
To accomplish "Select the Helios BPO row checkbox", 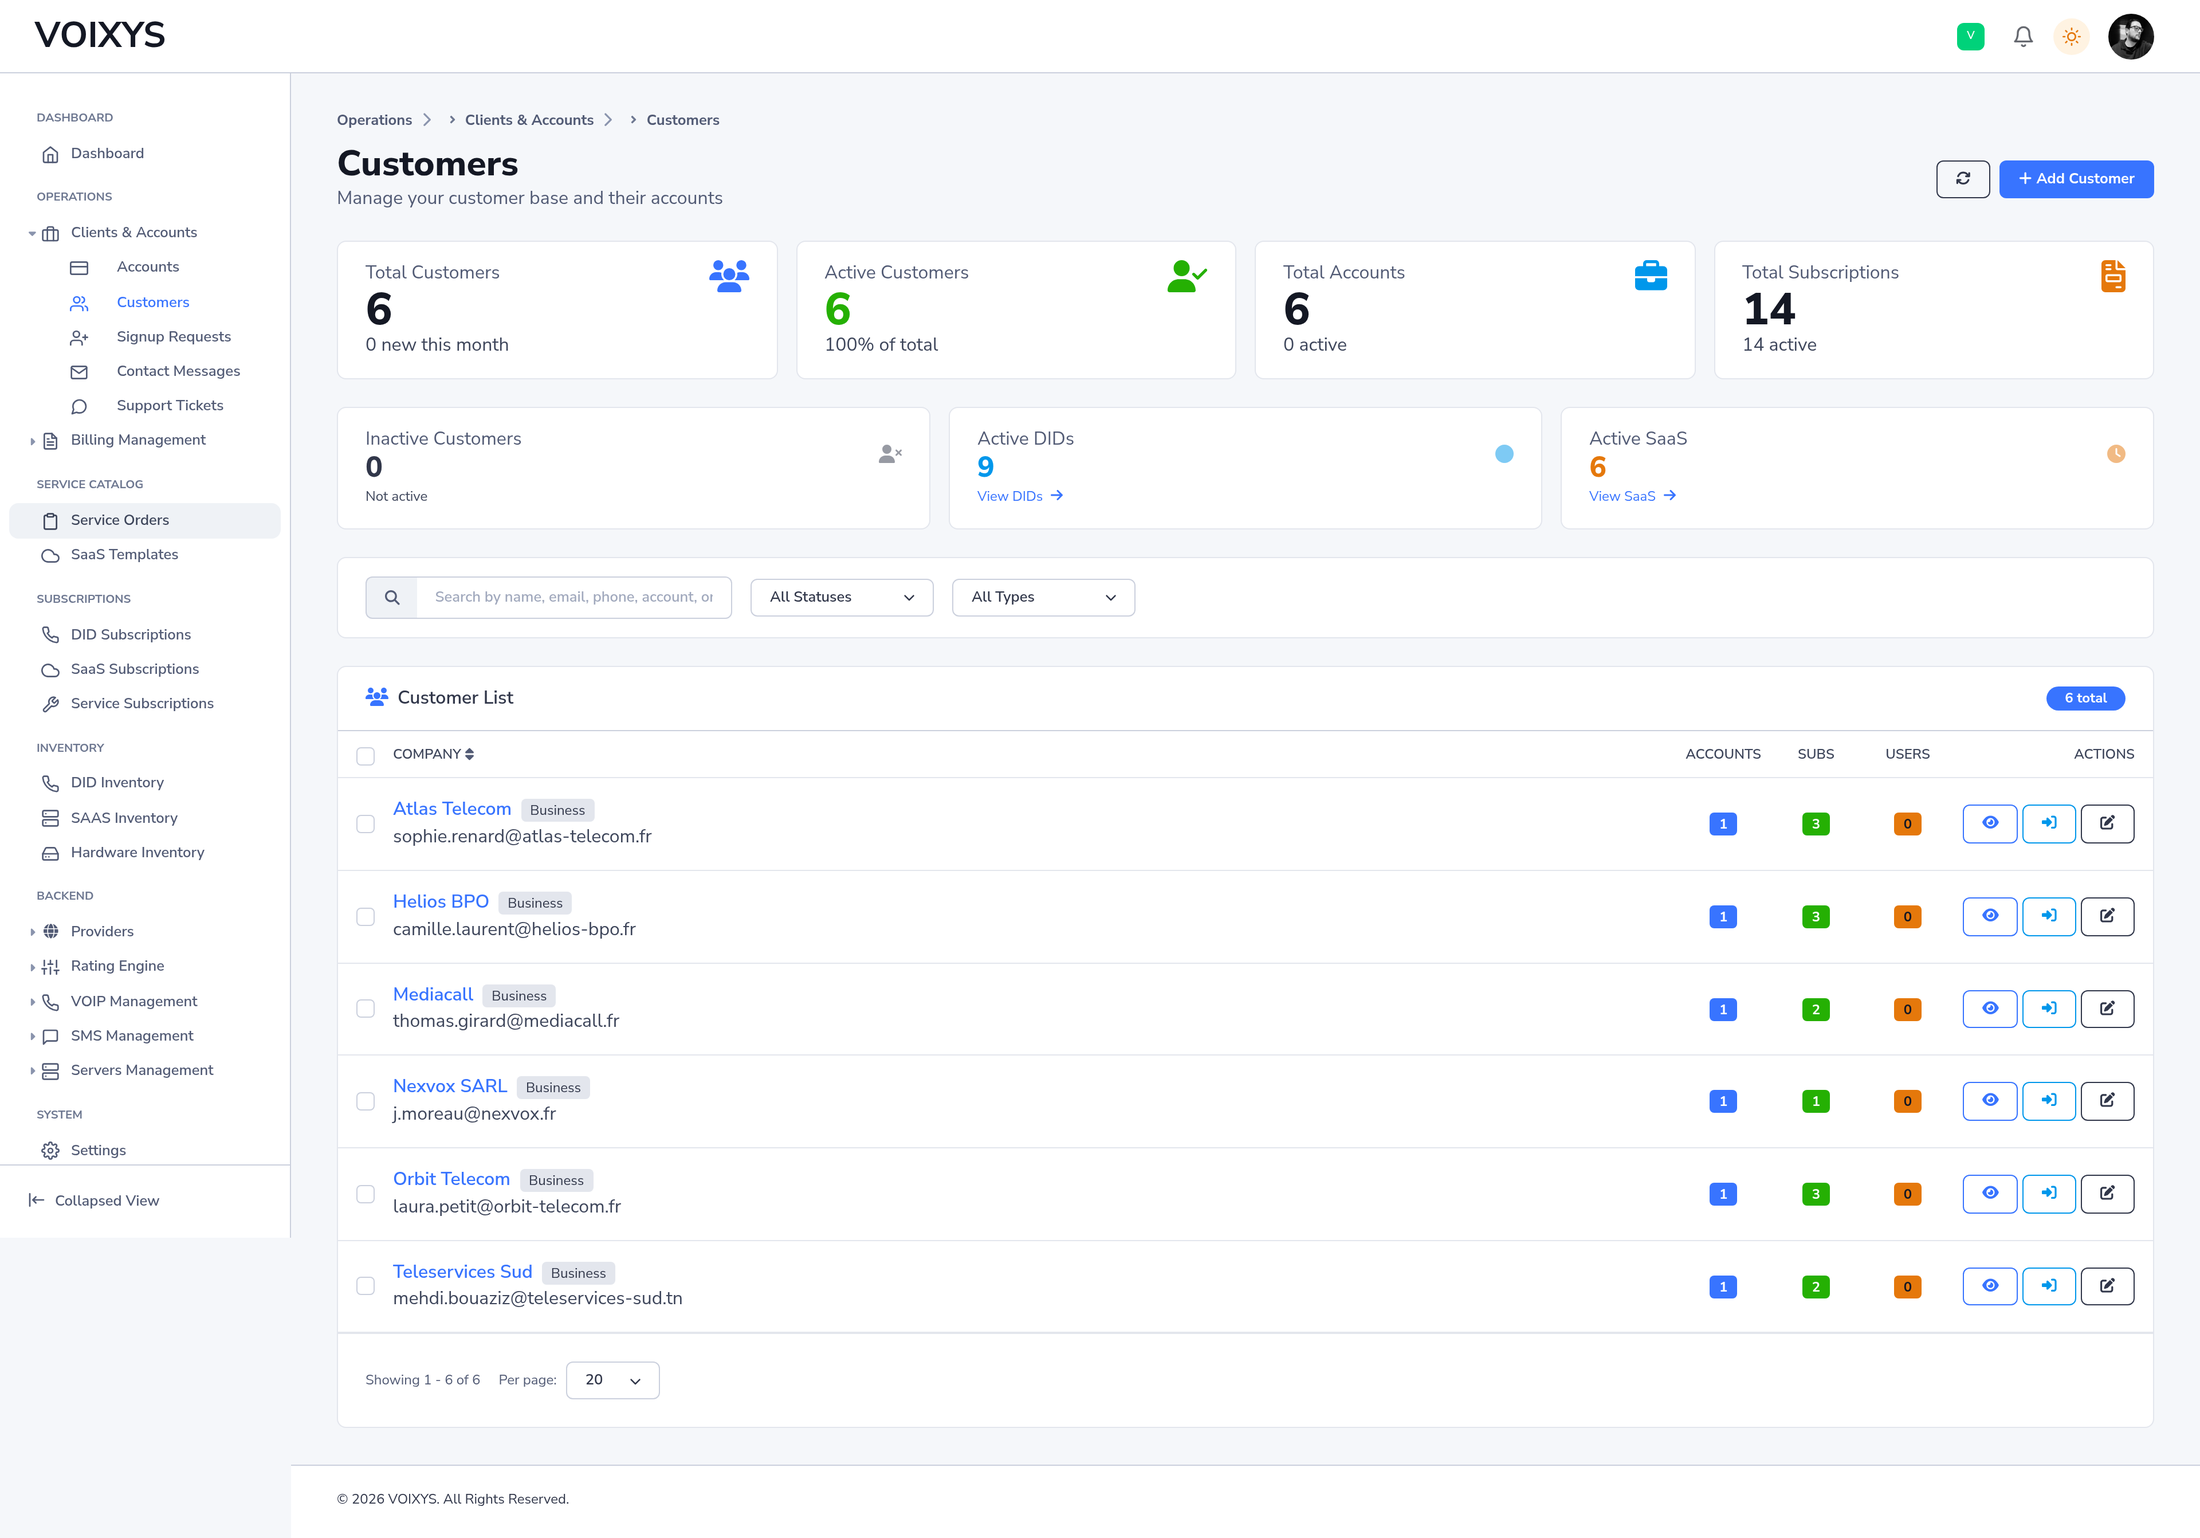I will (x=366, y=917).
